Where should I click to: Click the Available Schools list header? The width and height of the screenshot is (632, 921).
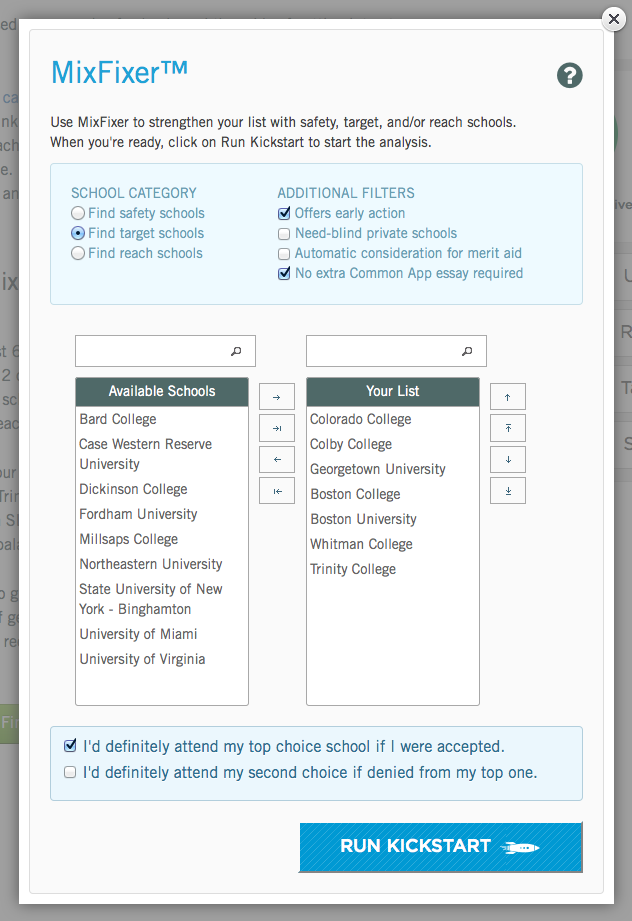click(162, 392)
